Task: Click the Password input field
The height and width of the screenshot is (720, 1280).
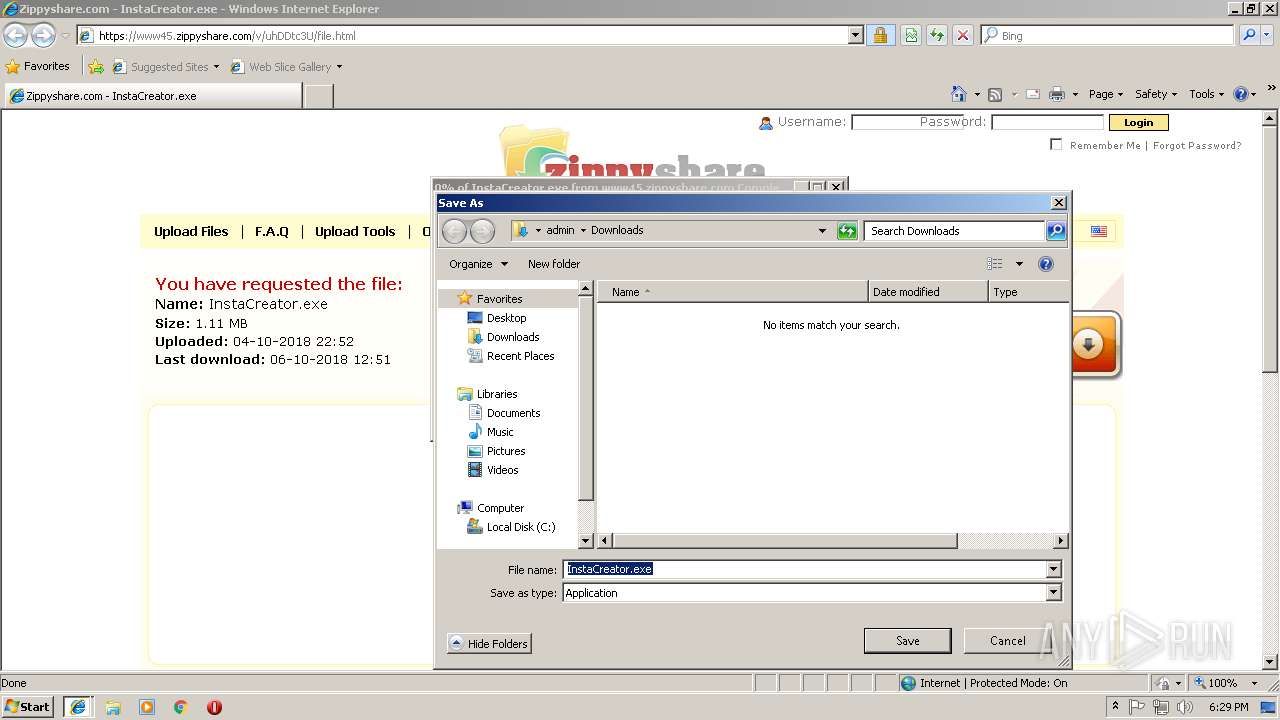Action: tap(1047, 122)
